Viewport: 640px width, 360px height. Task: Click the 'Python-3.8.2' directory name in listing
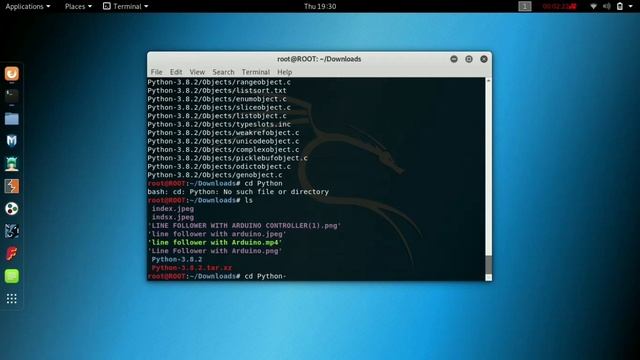pyautogui.click(x=177, y=260)
